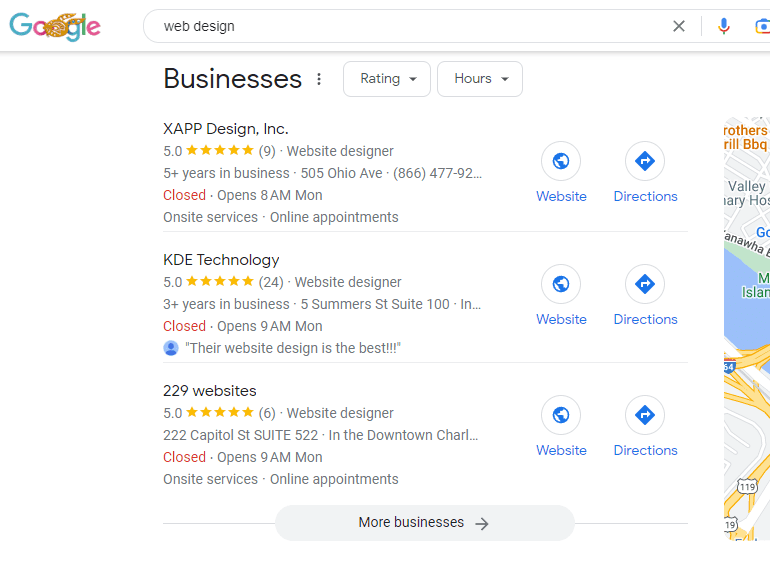Open the 229 websites listing
This screenshot has width=770, height=563.
coord(209,391)
